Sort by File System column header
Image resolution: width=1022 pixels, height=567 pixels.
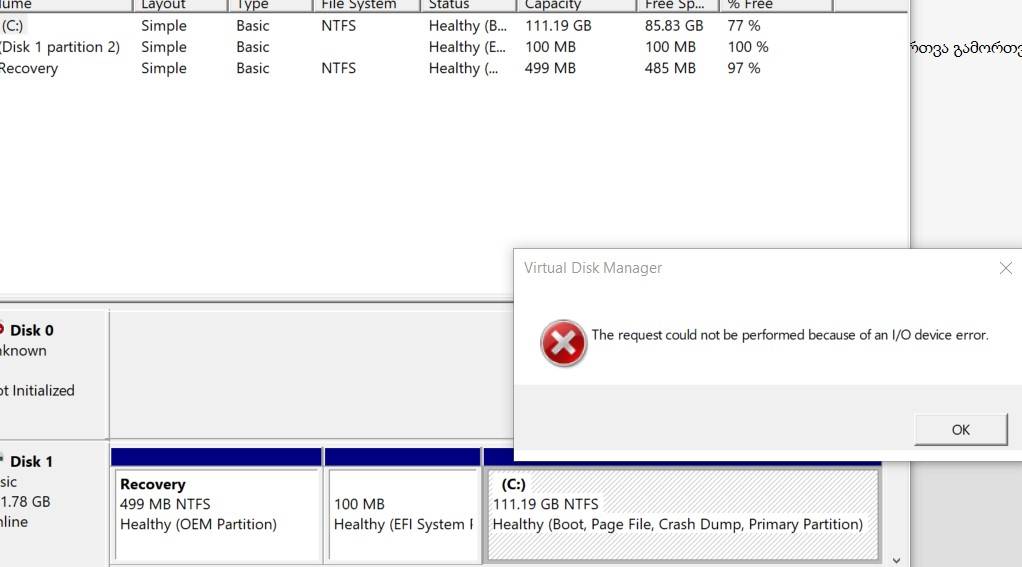(x=366, y=5)
